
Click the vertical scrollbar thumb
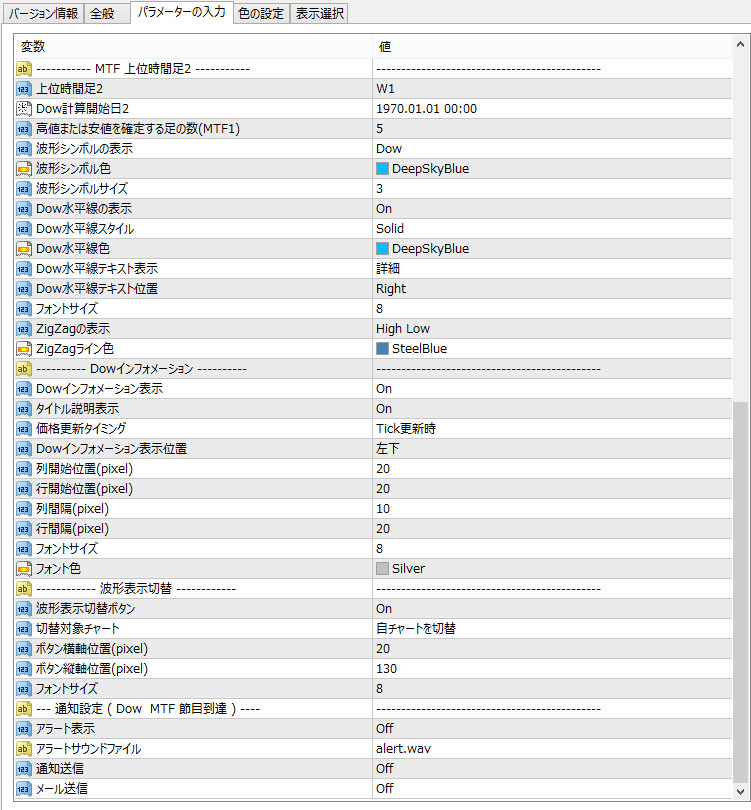(x=740, y=592)
